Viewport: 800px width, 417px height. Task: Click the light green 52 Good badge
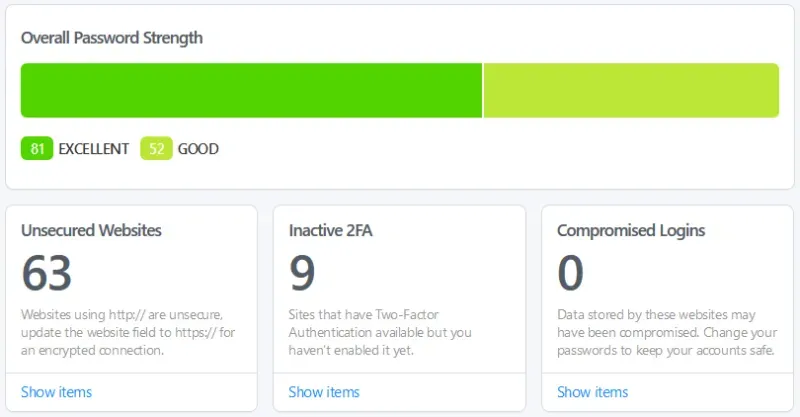pyautogui.click(x=156, y=149)
